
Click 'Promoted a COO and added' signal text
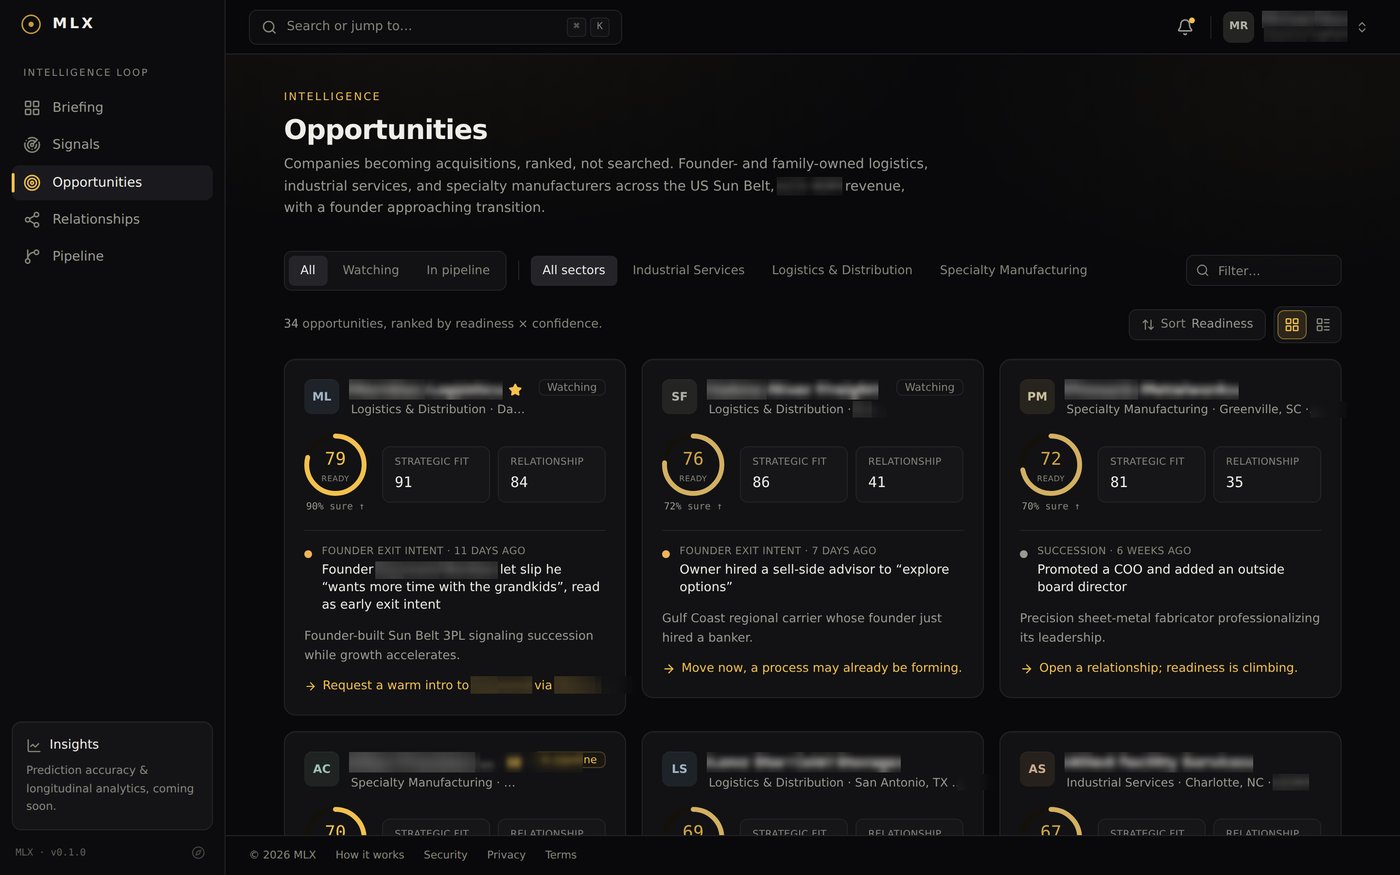pyautogui.click(x=1161, y=579)
